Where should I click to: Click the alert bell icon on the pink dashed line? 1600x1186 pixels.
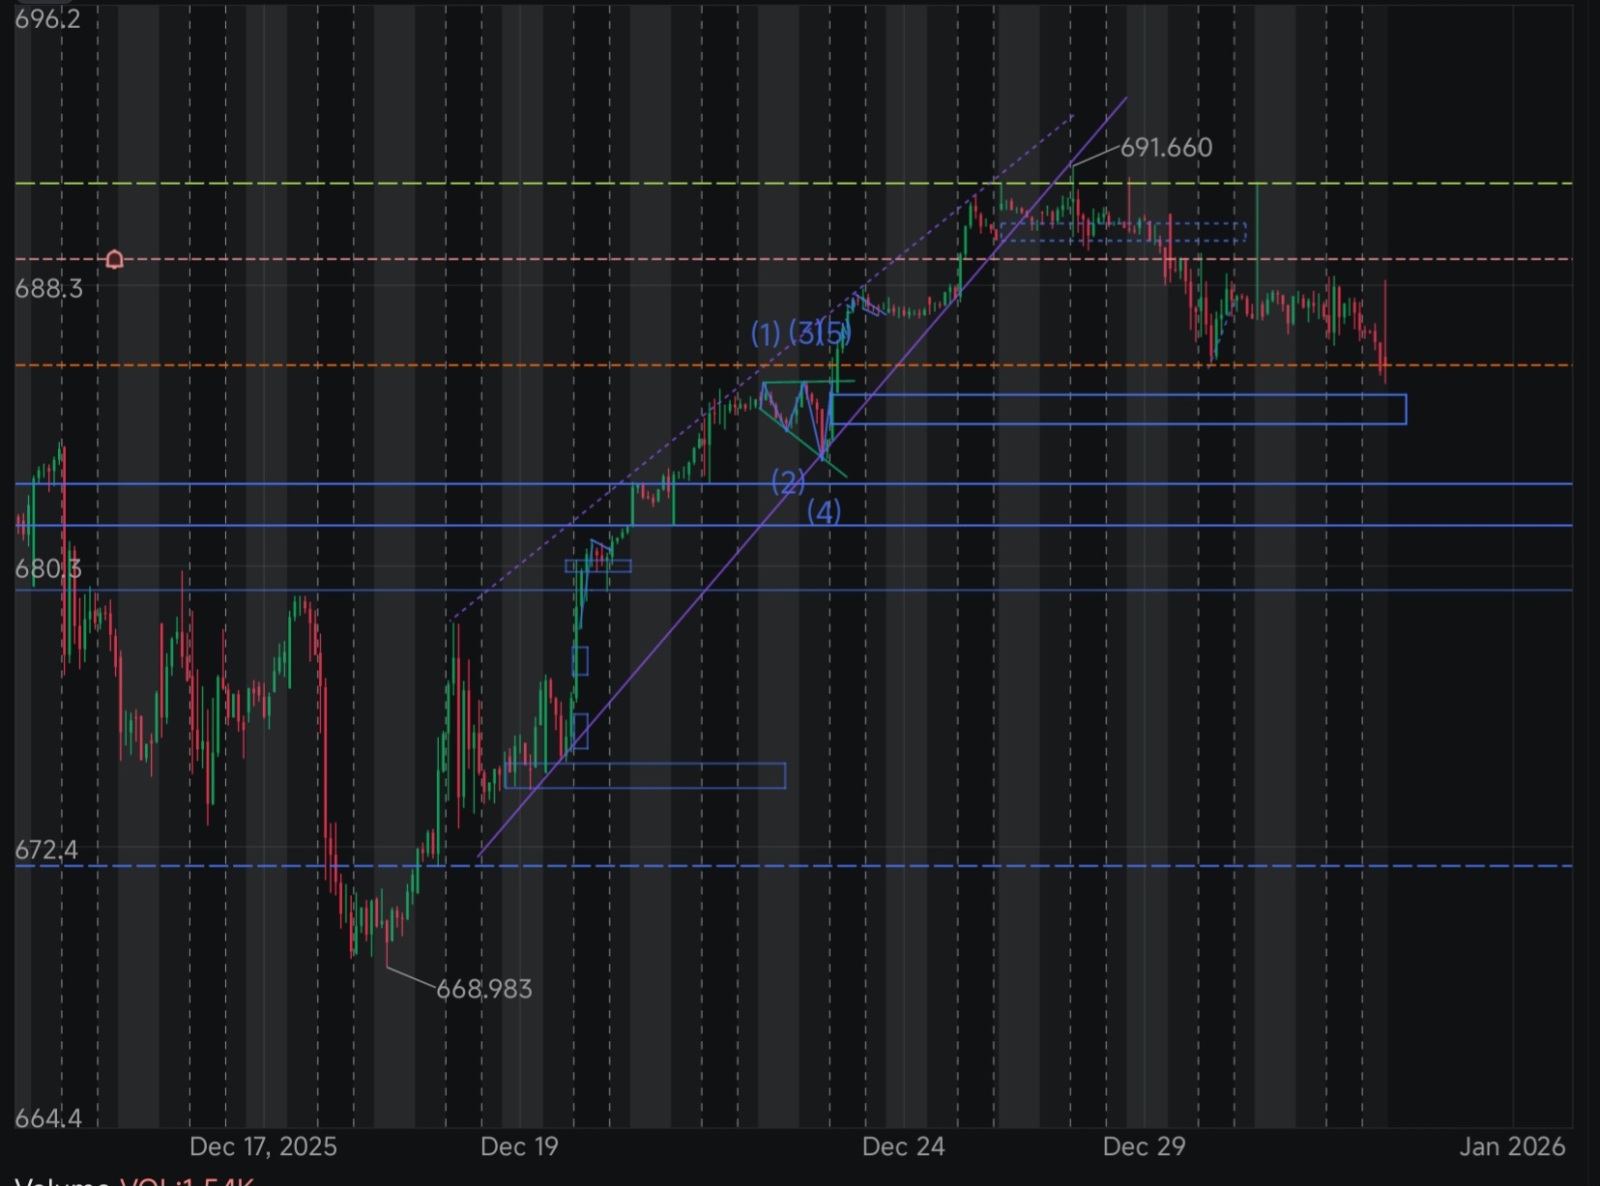tap(114, 260)
